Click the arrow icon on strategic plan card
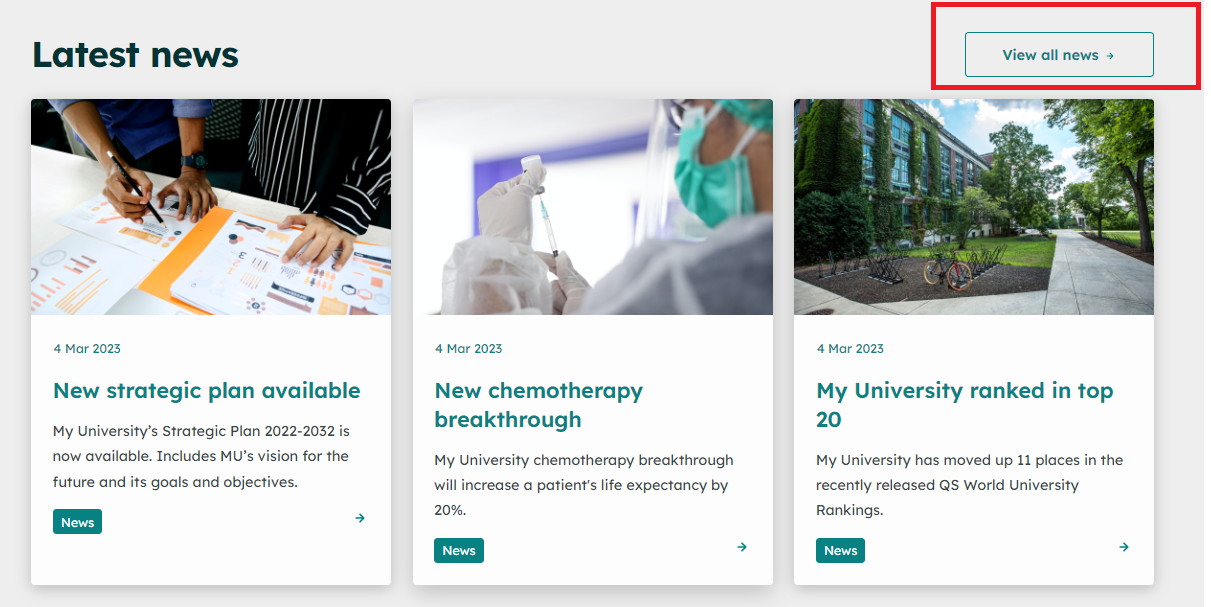 (x=360, y=518)
